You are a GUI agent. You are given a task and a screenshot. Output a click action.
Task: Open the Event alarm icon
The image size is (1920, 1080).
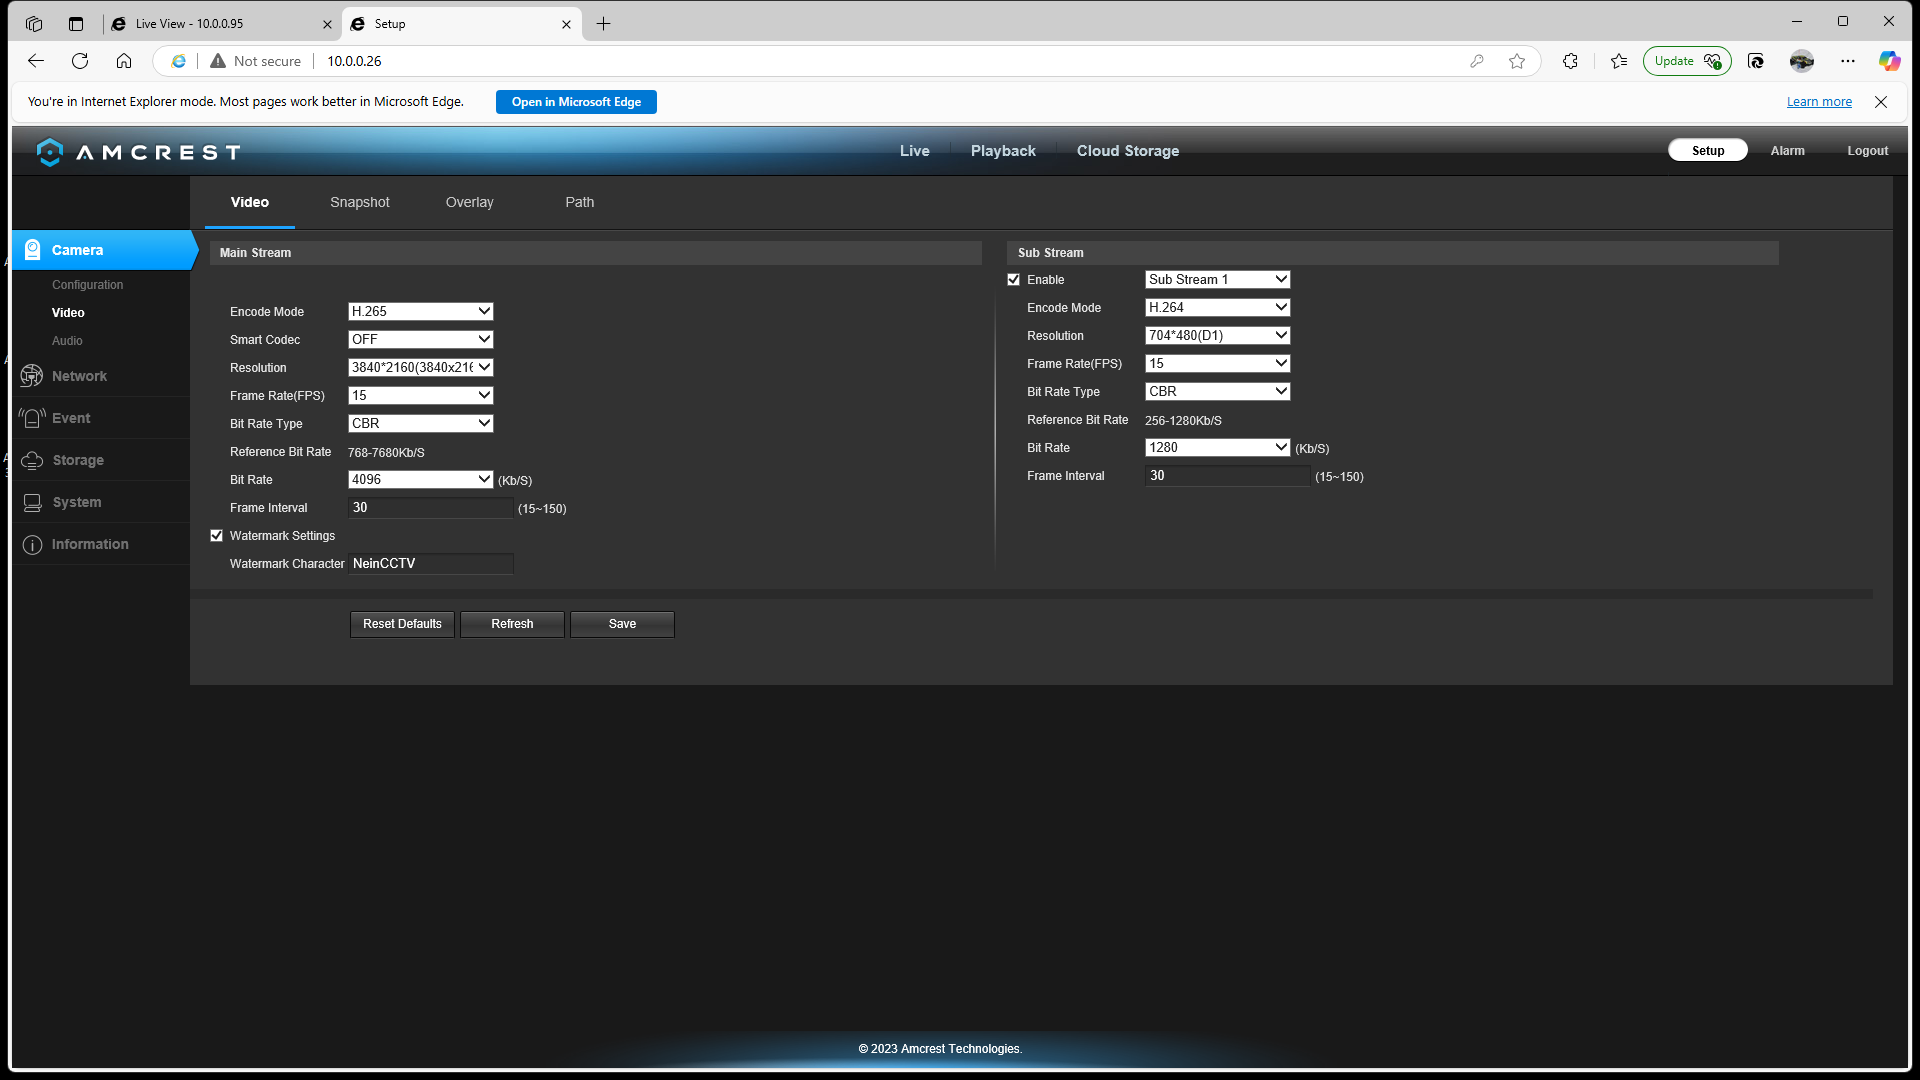click(32, 418)
